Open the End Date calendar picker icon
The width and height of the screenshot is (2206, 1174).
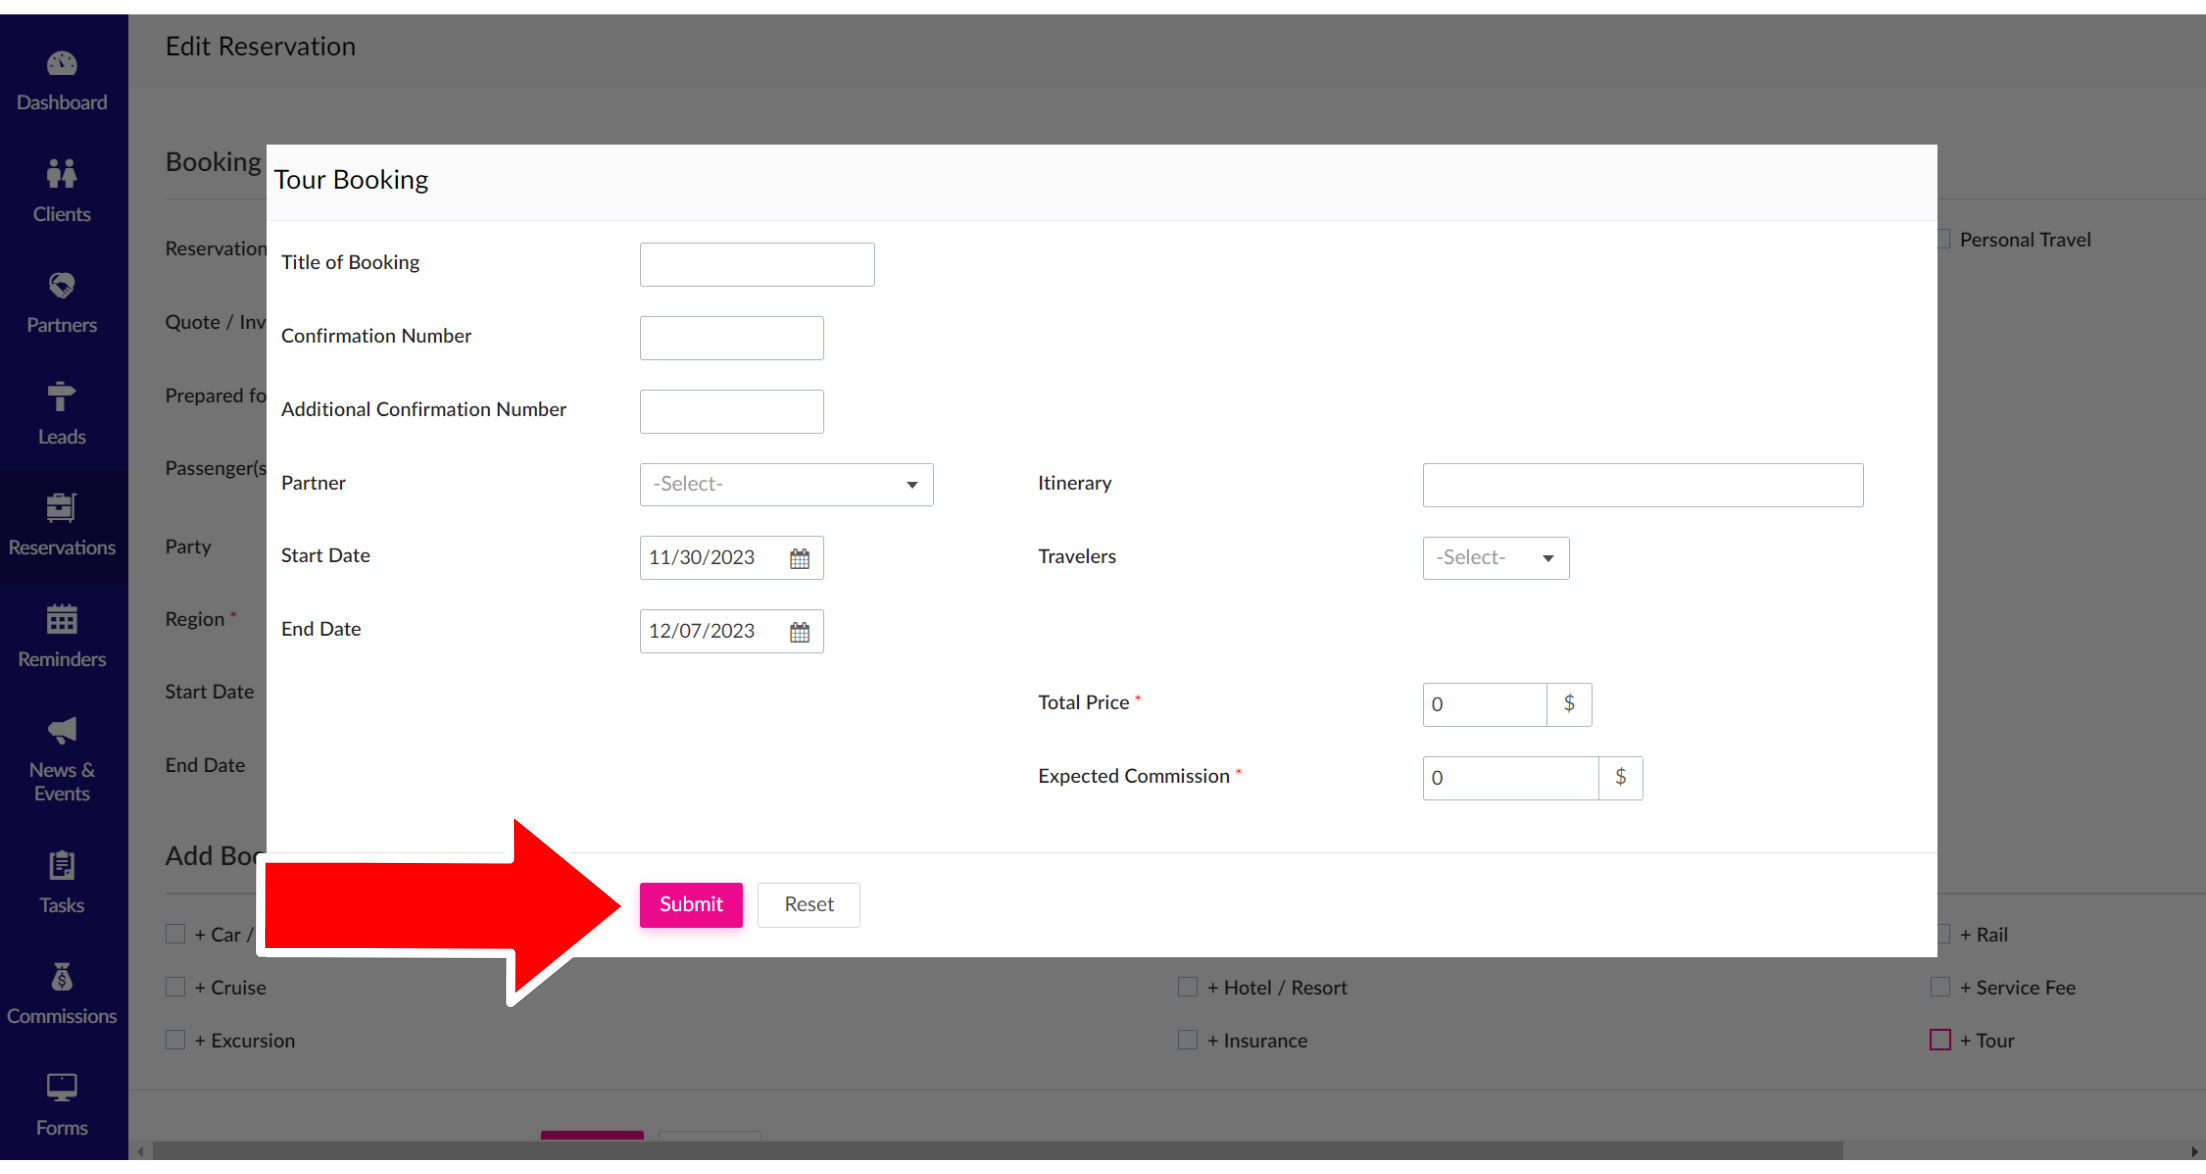(x=799, y=632)
